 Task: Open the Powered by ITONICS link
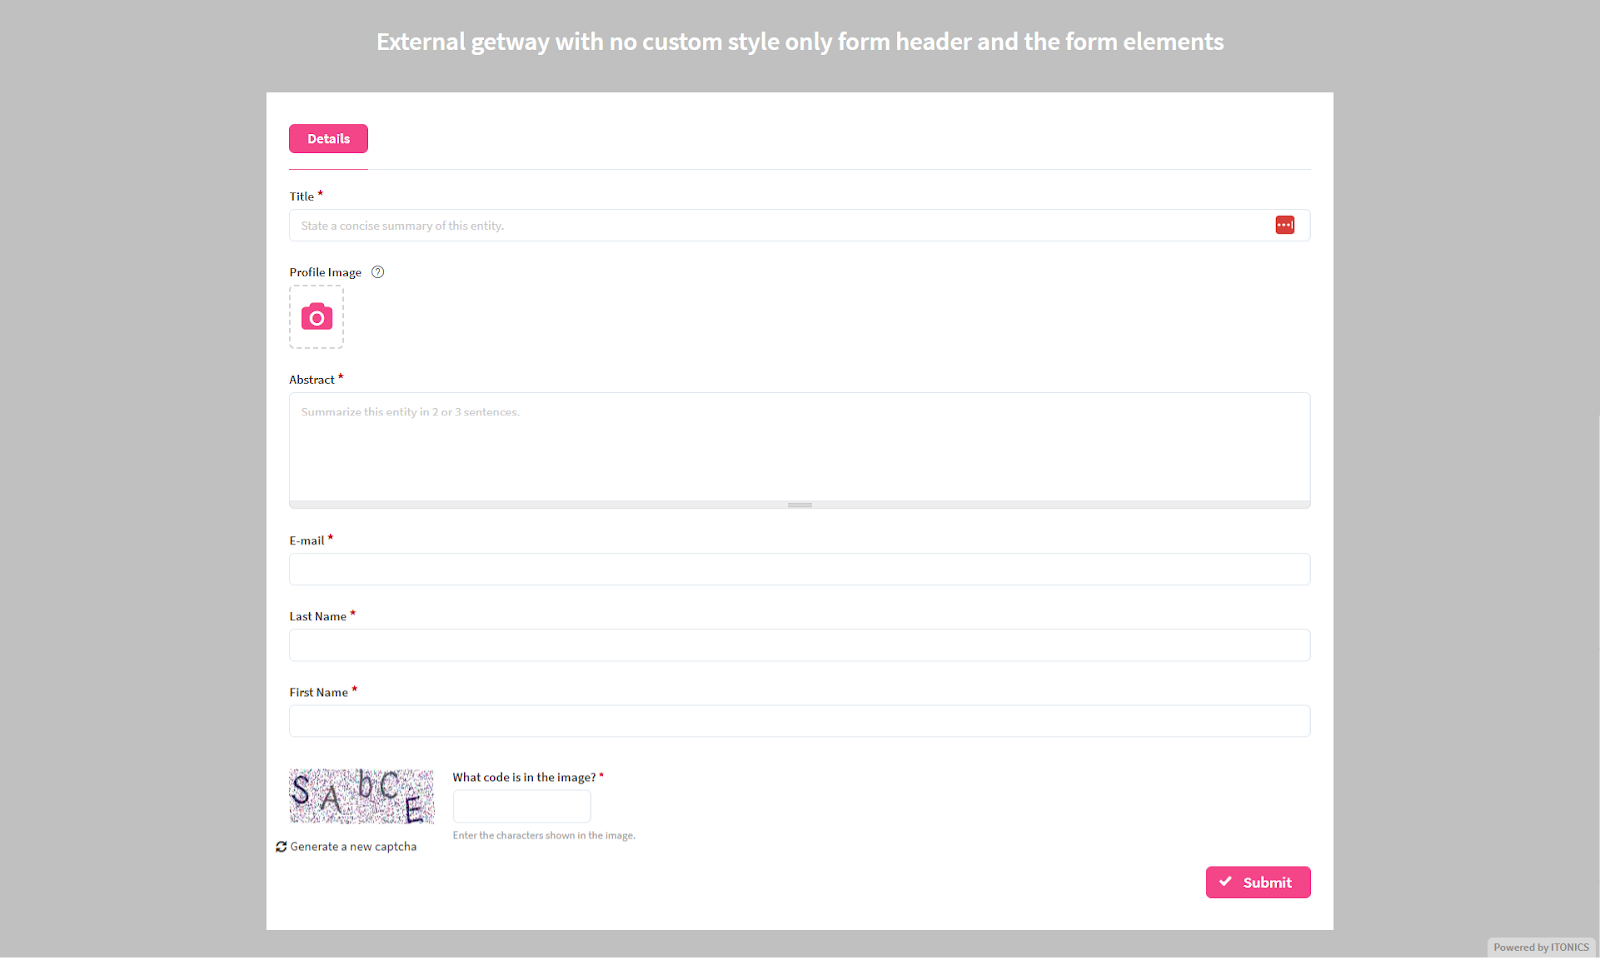[x=1540, y=947]
